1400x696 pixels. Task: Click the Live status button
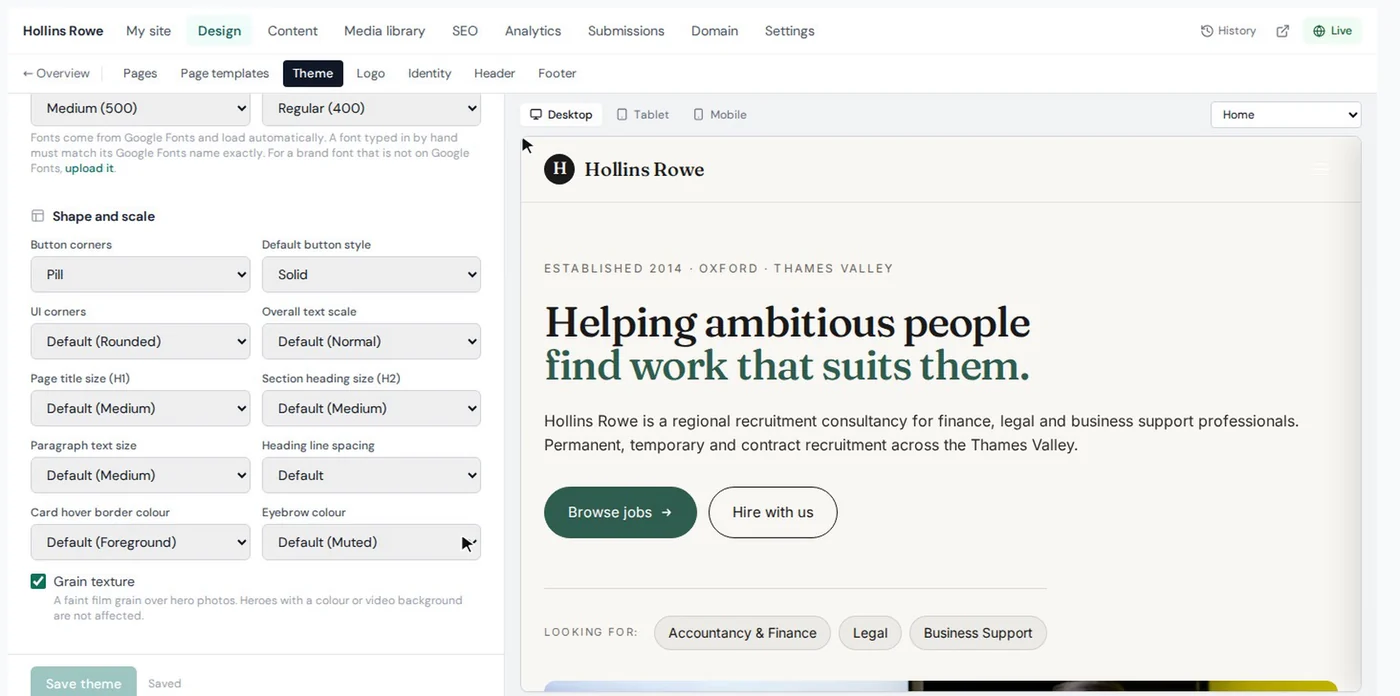tap(1332, 31)
